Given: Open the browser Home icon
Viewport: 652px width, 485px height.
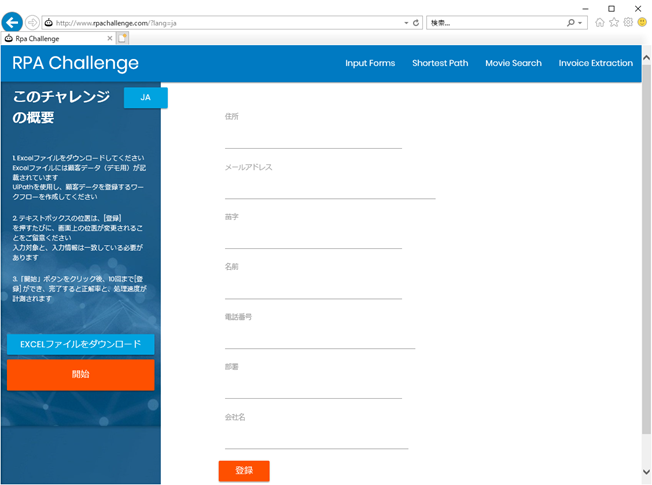Looking at the screenshot, I should tap(600, 22).
